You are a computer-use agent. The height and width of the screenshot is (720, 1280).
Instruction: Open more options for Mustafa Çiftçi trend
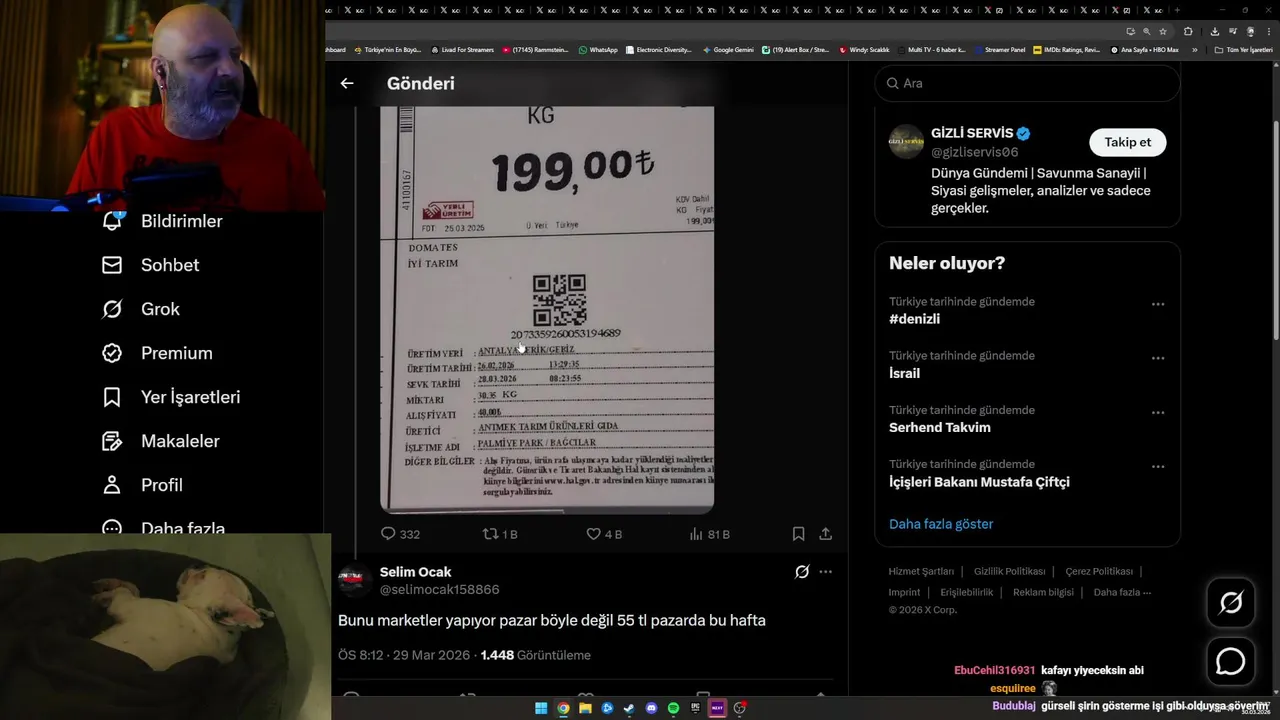tap(1158, 466)
